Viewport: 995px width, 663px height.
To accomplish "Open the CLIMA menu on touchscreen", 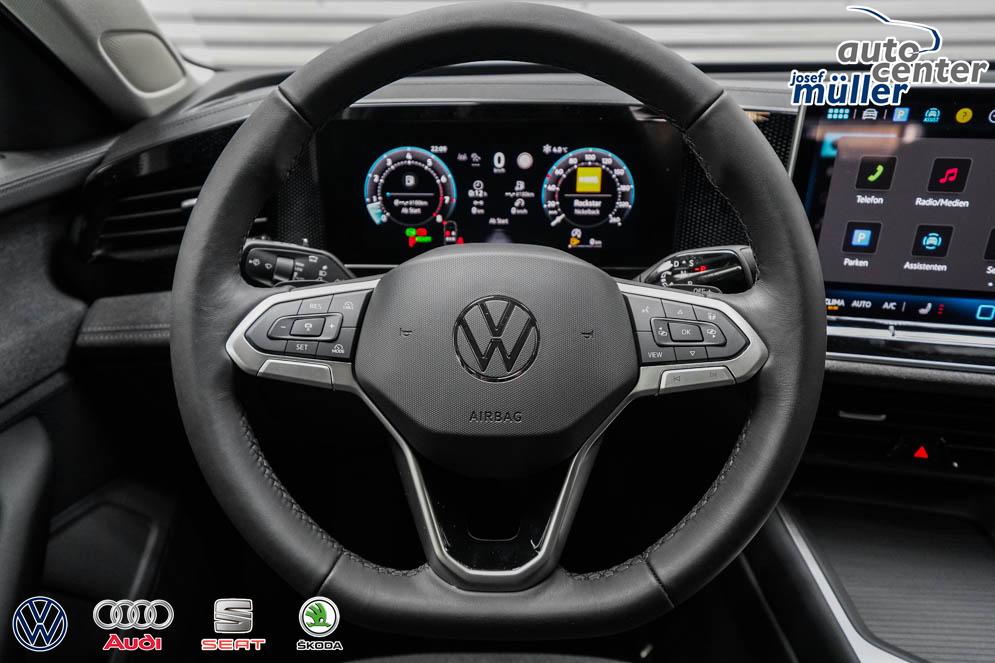I will pos(834,301).
